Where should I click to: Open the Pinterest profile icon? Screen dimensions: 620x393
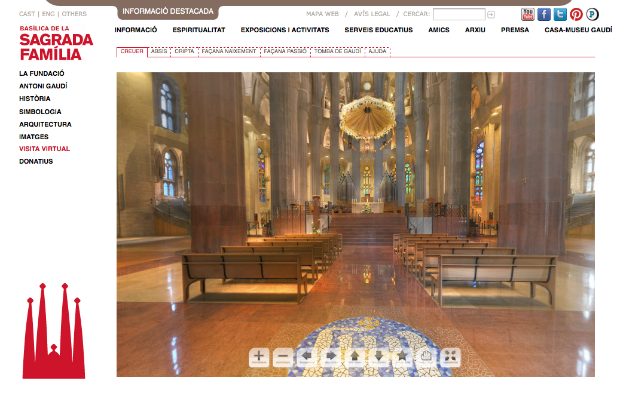[576, 14]
